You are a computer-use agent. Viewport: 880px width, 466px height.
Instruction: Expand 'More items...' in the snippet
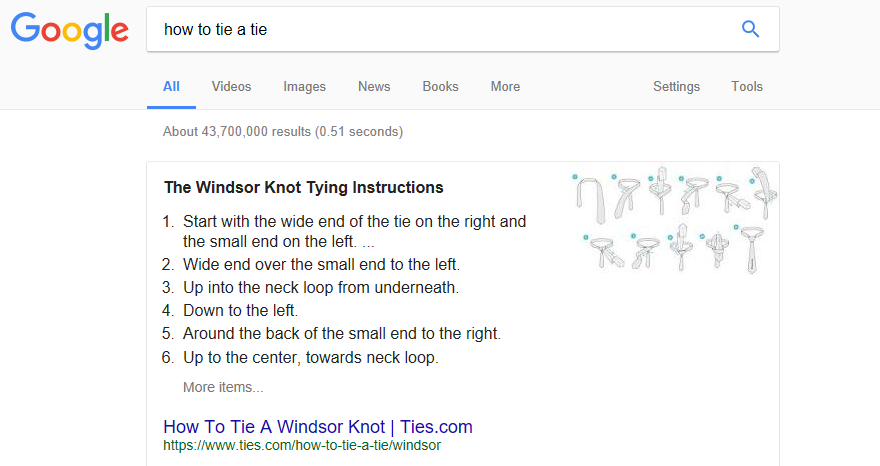point(223,387)
